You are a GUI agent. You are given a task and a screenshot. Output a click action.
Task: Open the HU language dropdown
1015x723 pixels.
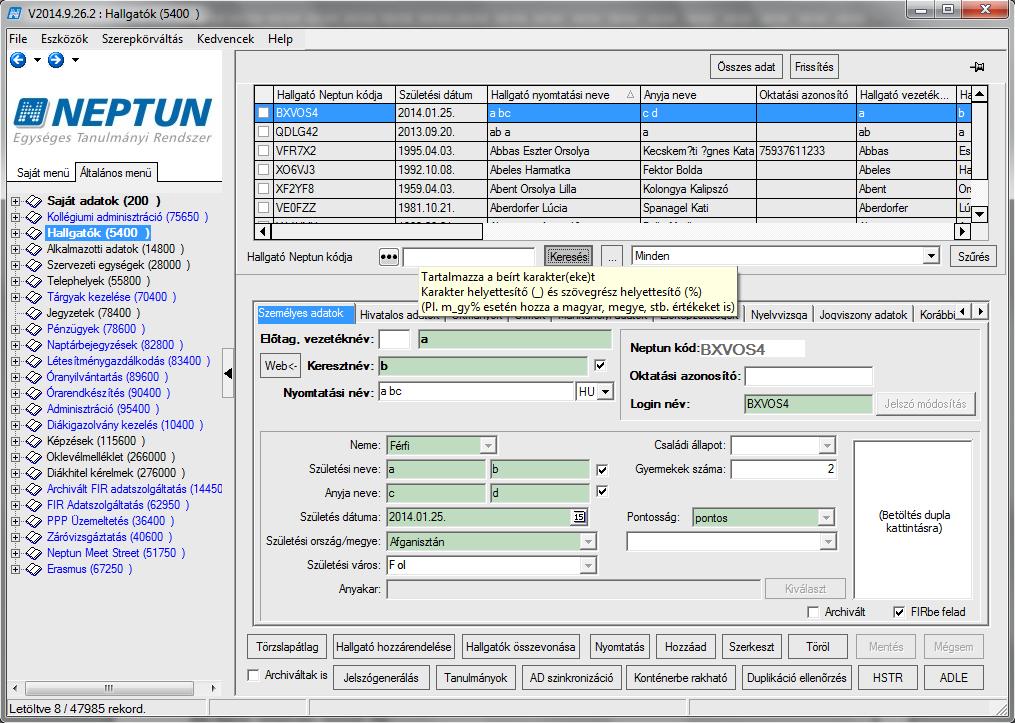605,392
